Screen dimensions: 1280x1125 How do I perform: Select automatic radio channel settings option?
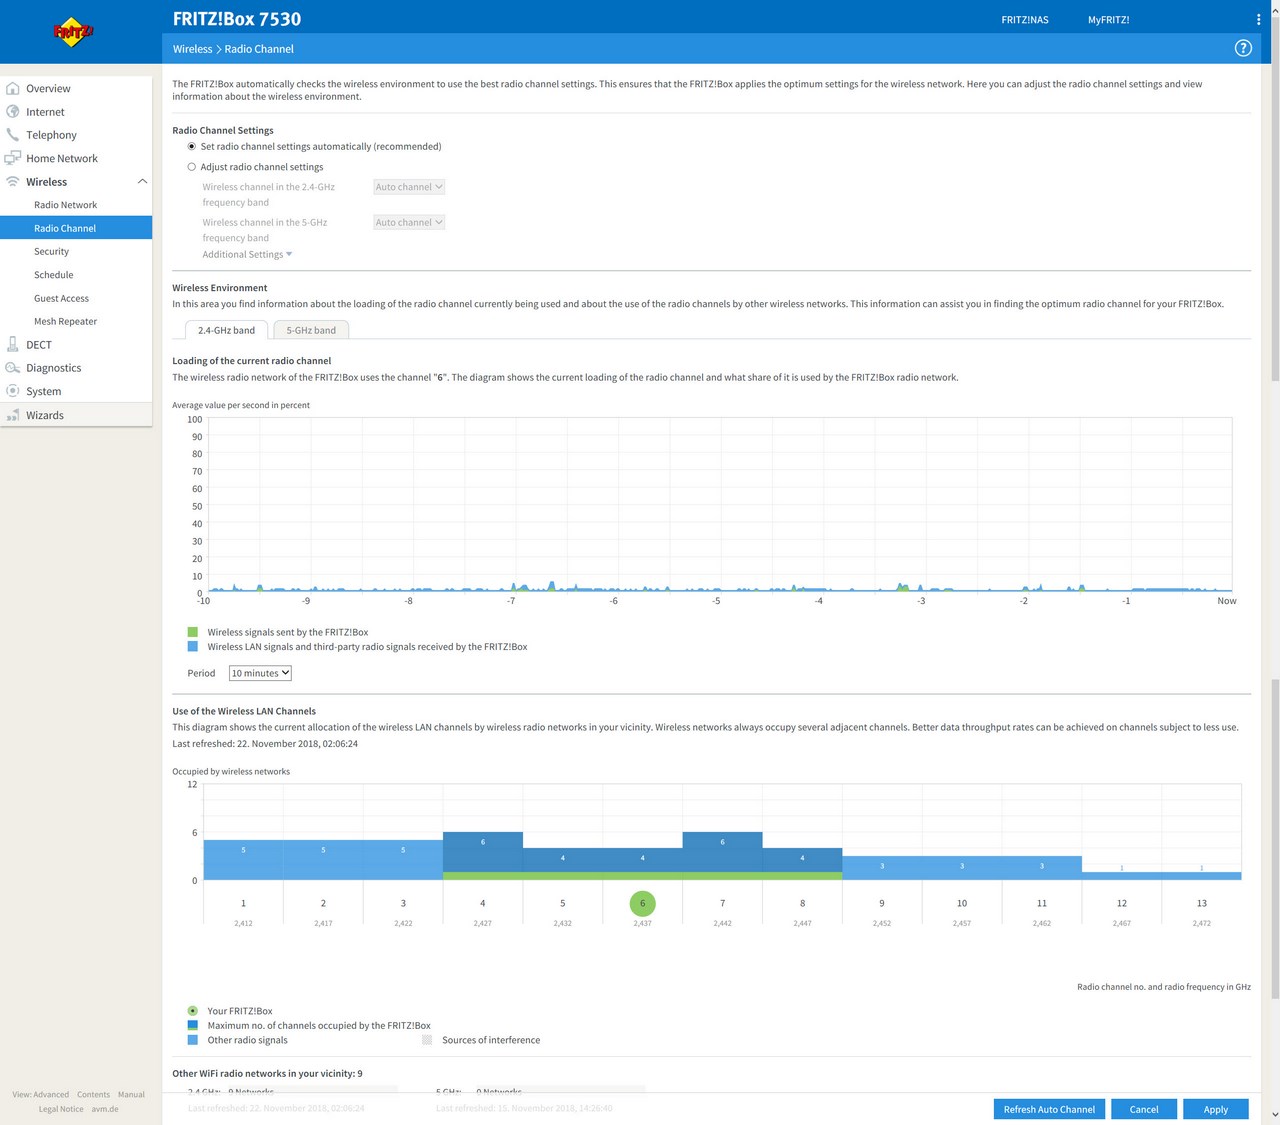[x=192, y=146]
